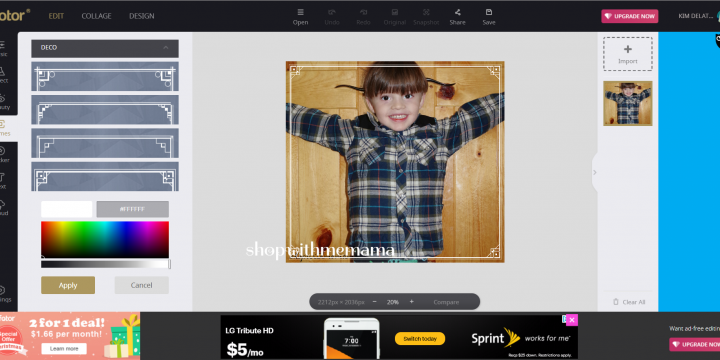
Task: Apply the selected frame
Action: coord(68,285)
